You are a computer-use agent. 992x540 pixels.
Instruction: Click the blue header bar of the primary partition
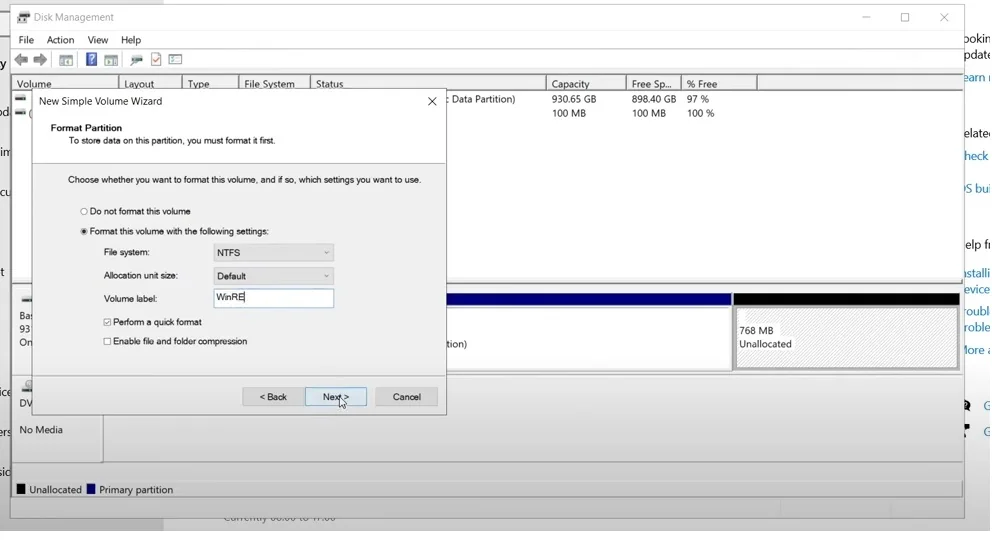588,300
